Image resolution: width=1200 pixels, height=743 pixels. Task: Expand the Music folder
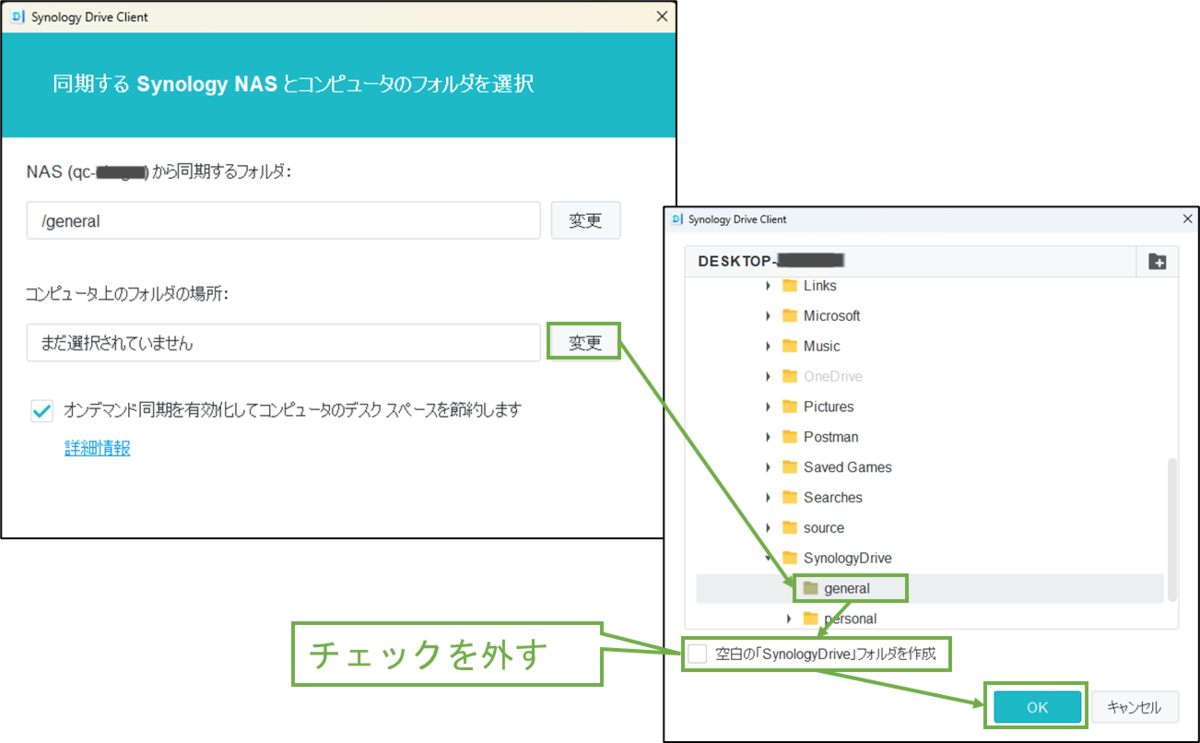tap(768, 346)
